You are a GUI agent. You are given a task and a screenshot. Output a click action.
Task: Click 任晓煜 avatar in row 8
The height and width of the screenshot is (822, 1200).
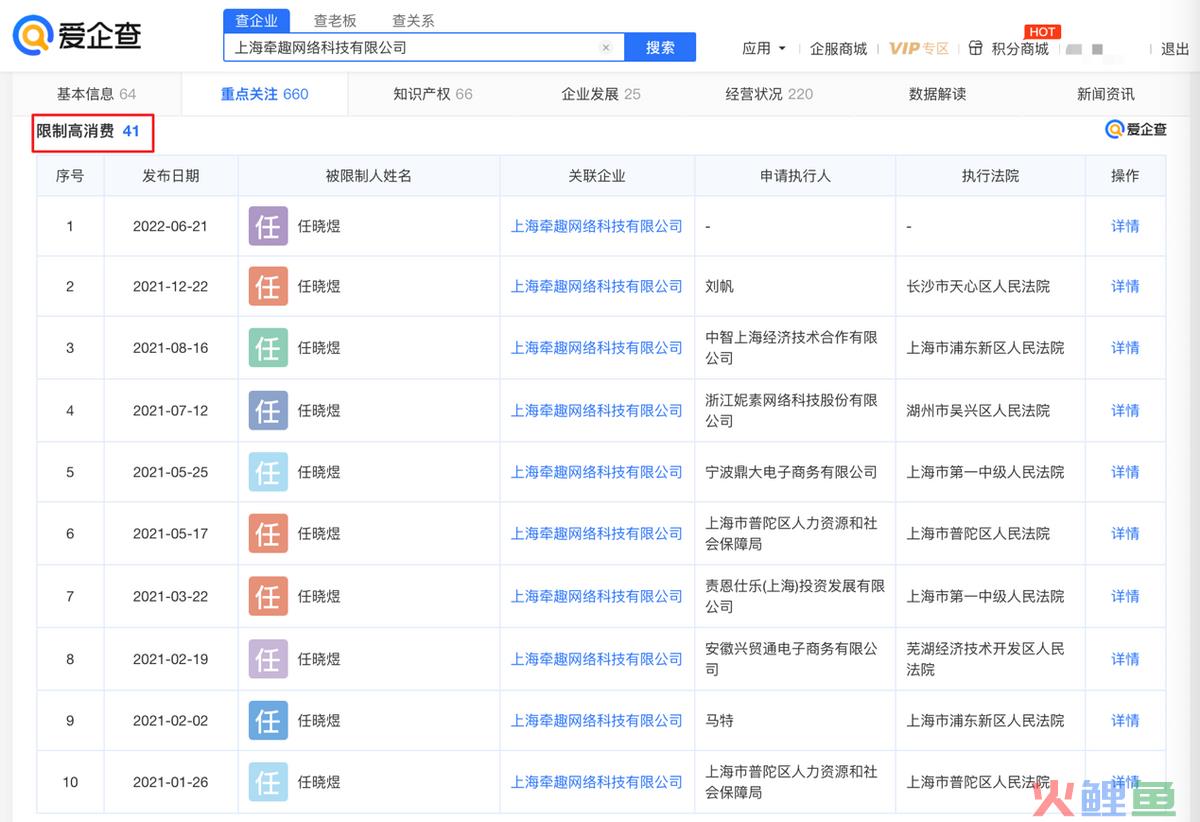point(268,659)
